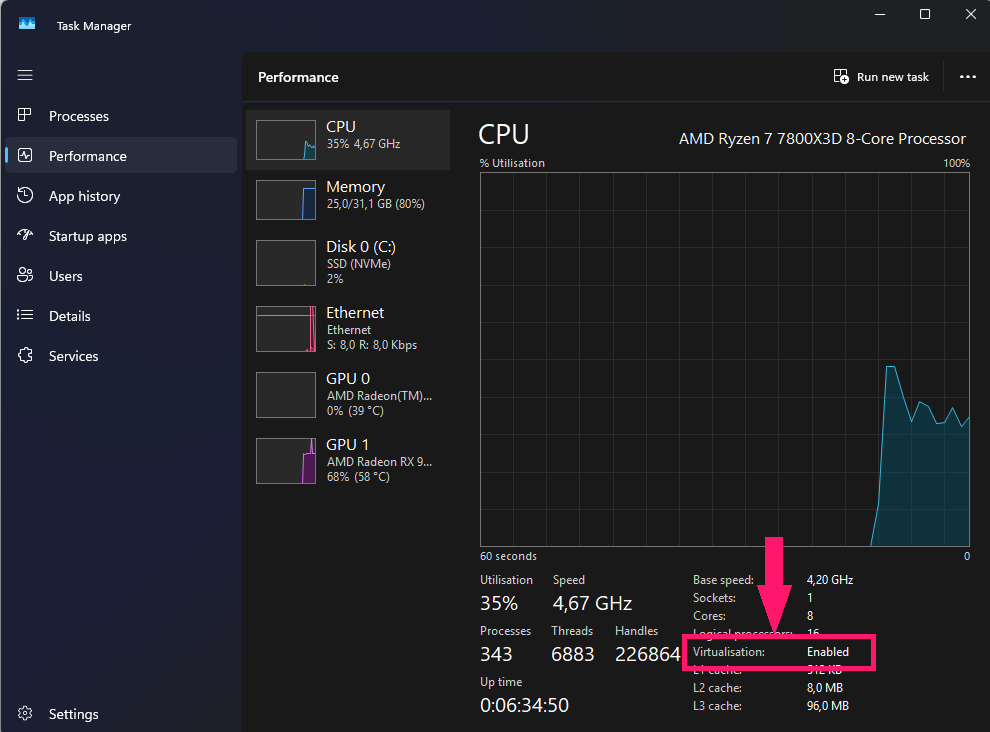Click Cores value 8
The width and height of the screenshot is (990, 732).
point(810,616)
